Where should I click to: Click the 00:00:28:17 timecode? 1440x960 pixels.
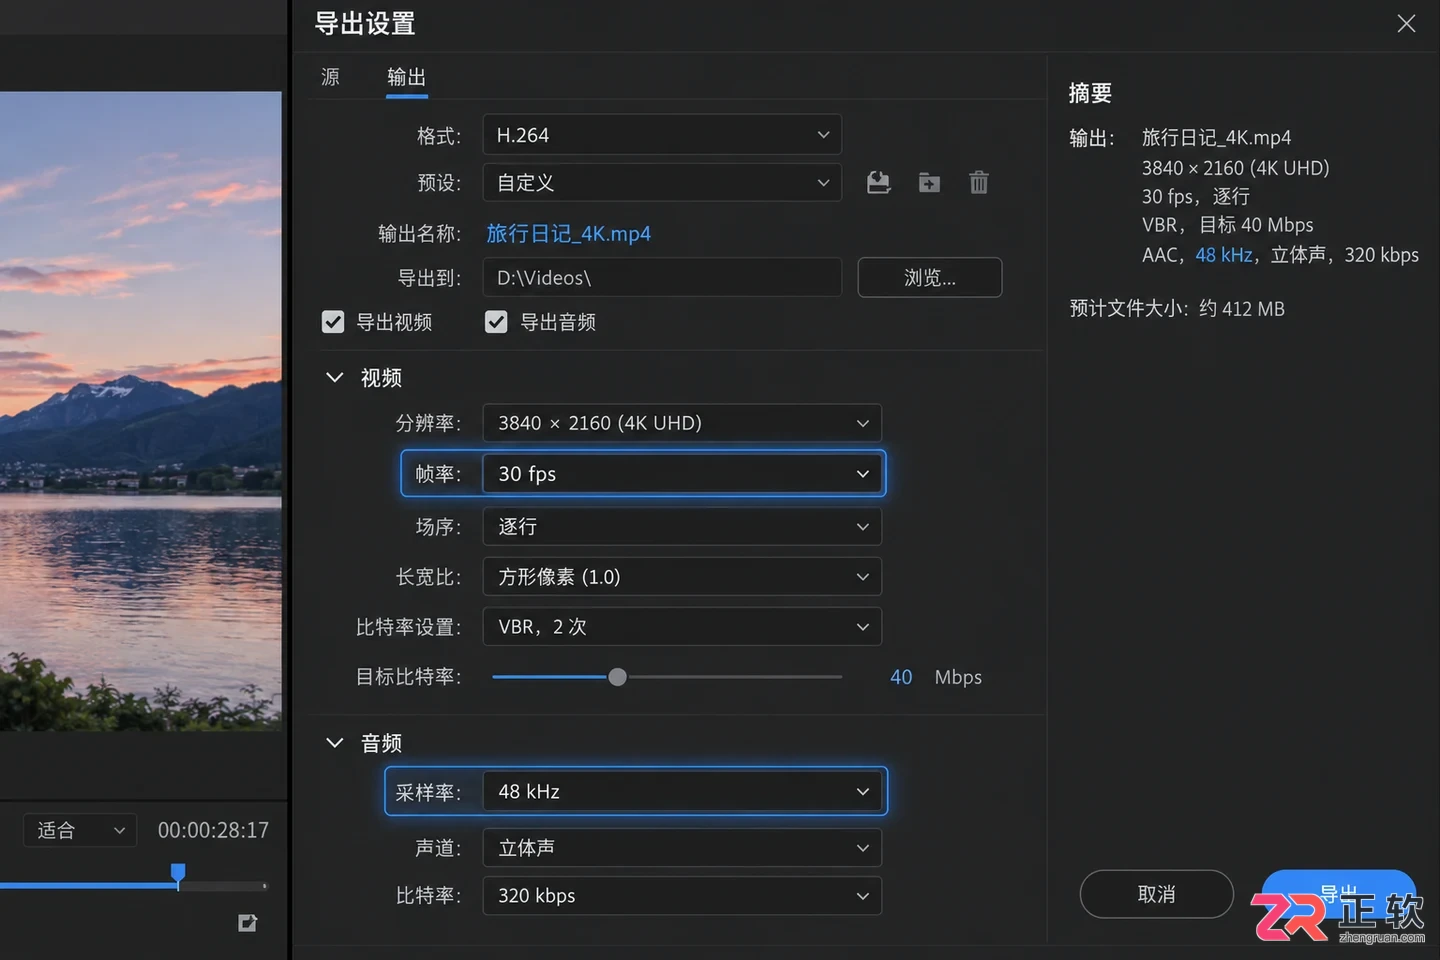point(213,830)
